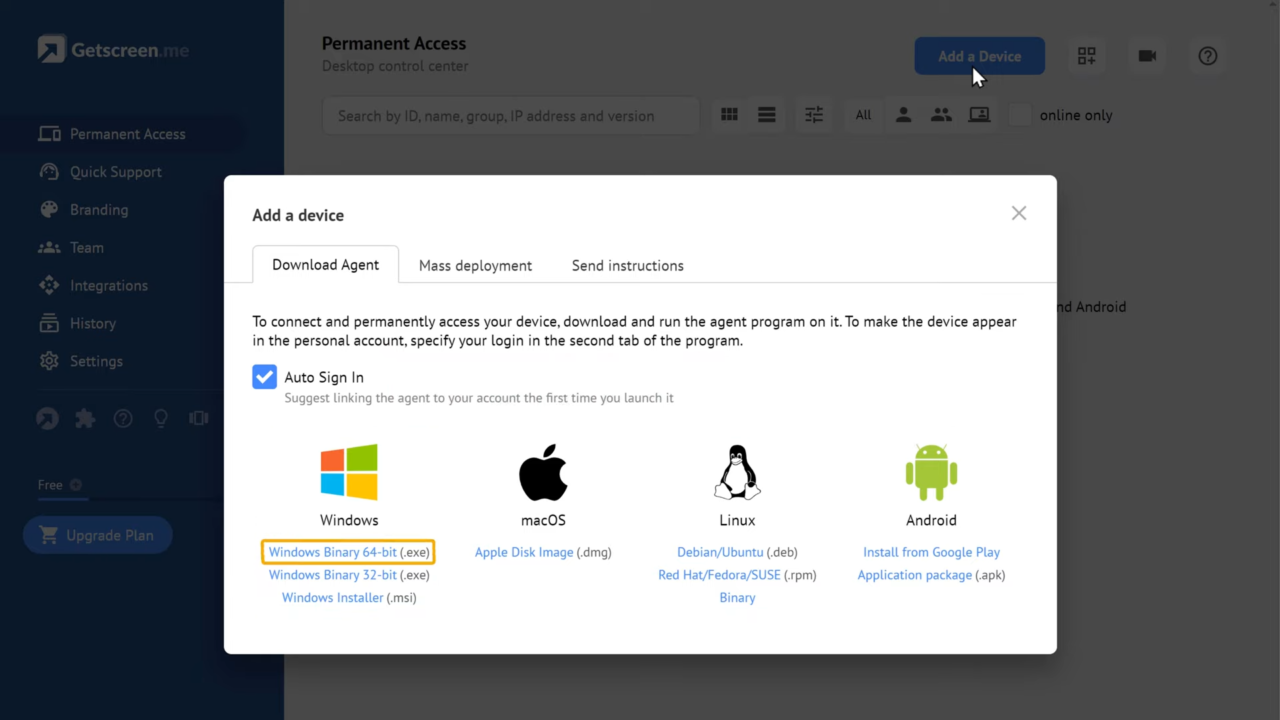Download Windows Installer msi
This screenshot has height=720, width=1280.
[x=349, y=598]
